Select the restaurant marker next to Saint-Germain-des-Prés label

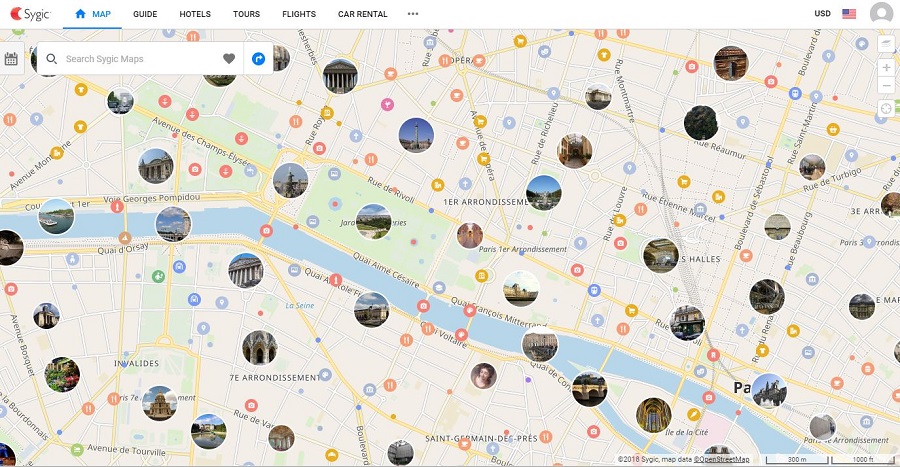tap(546, 437)
